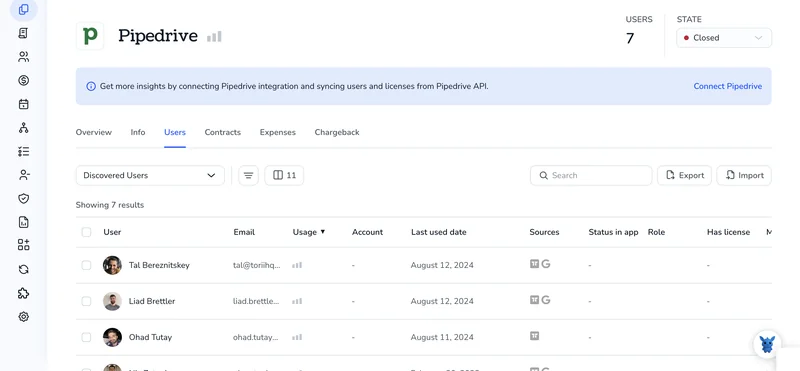Open the users sidebar icon

pyautogui.click(x=23, y=57)
